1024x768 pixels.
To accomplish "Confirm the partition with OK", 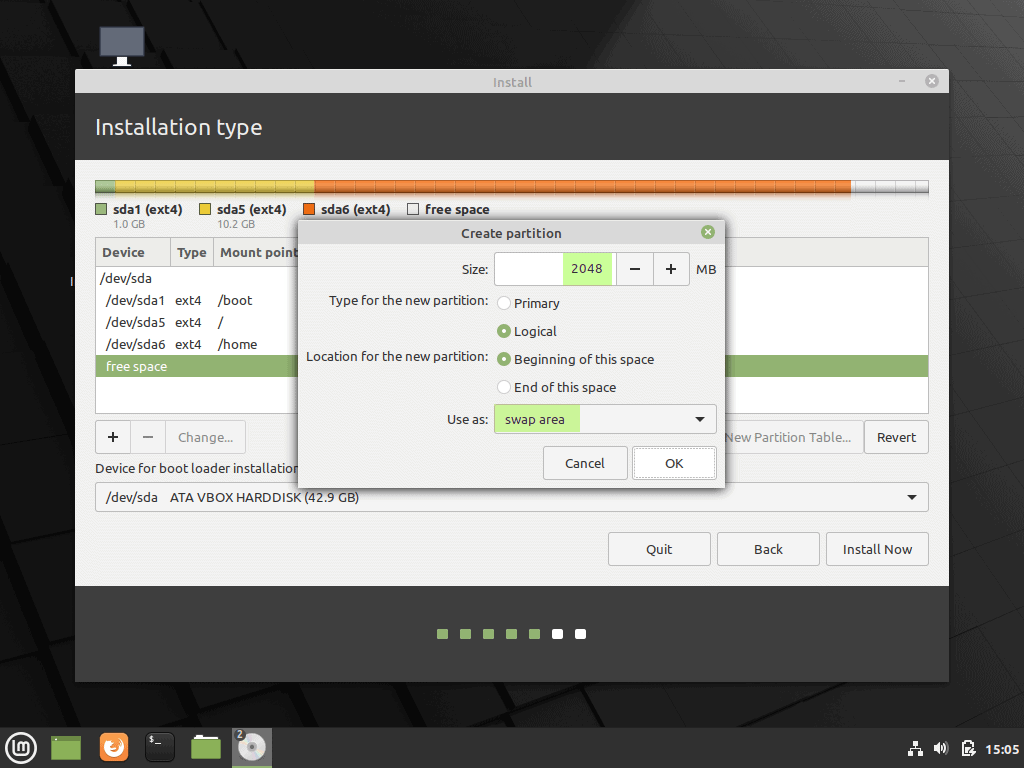I will click(x=673, y=462).
